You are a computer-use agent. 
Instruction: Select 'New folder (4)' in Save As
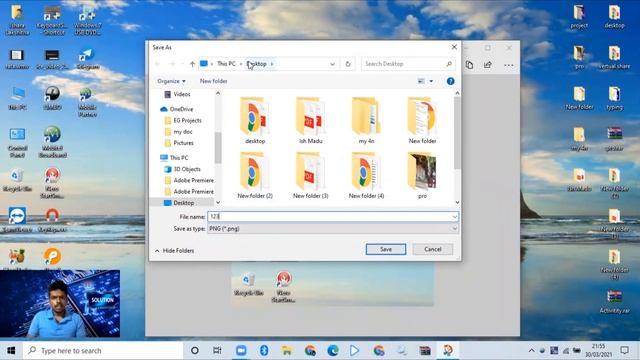point(366,176)
